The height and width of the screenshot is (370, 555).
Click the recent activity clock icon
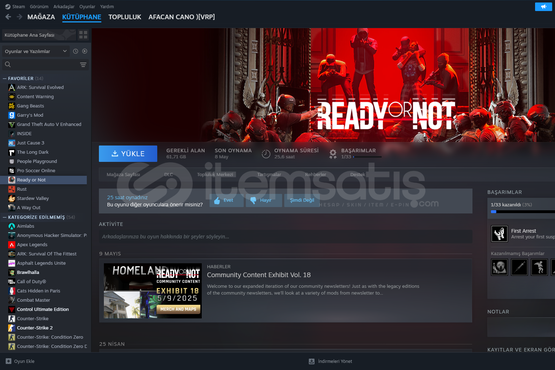click(75, 51)
